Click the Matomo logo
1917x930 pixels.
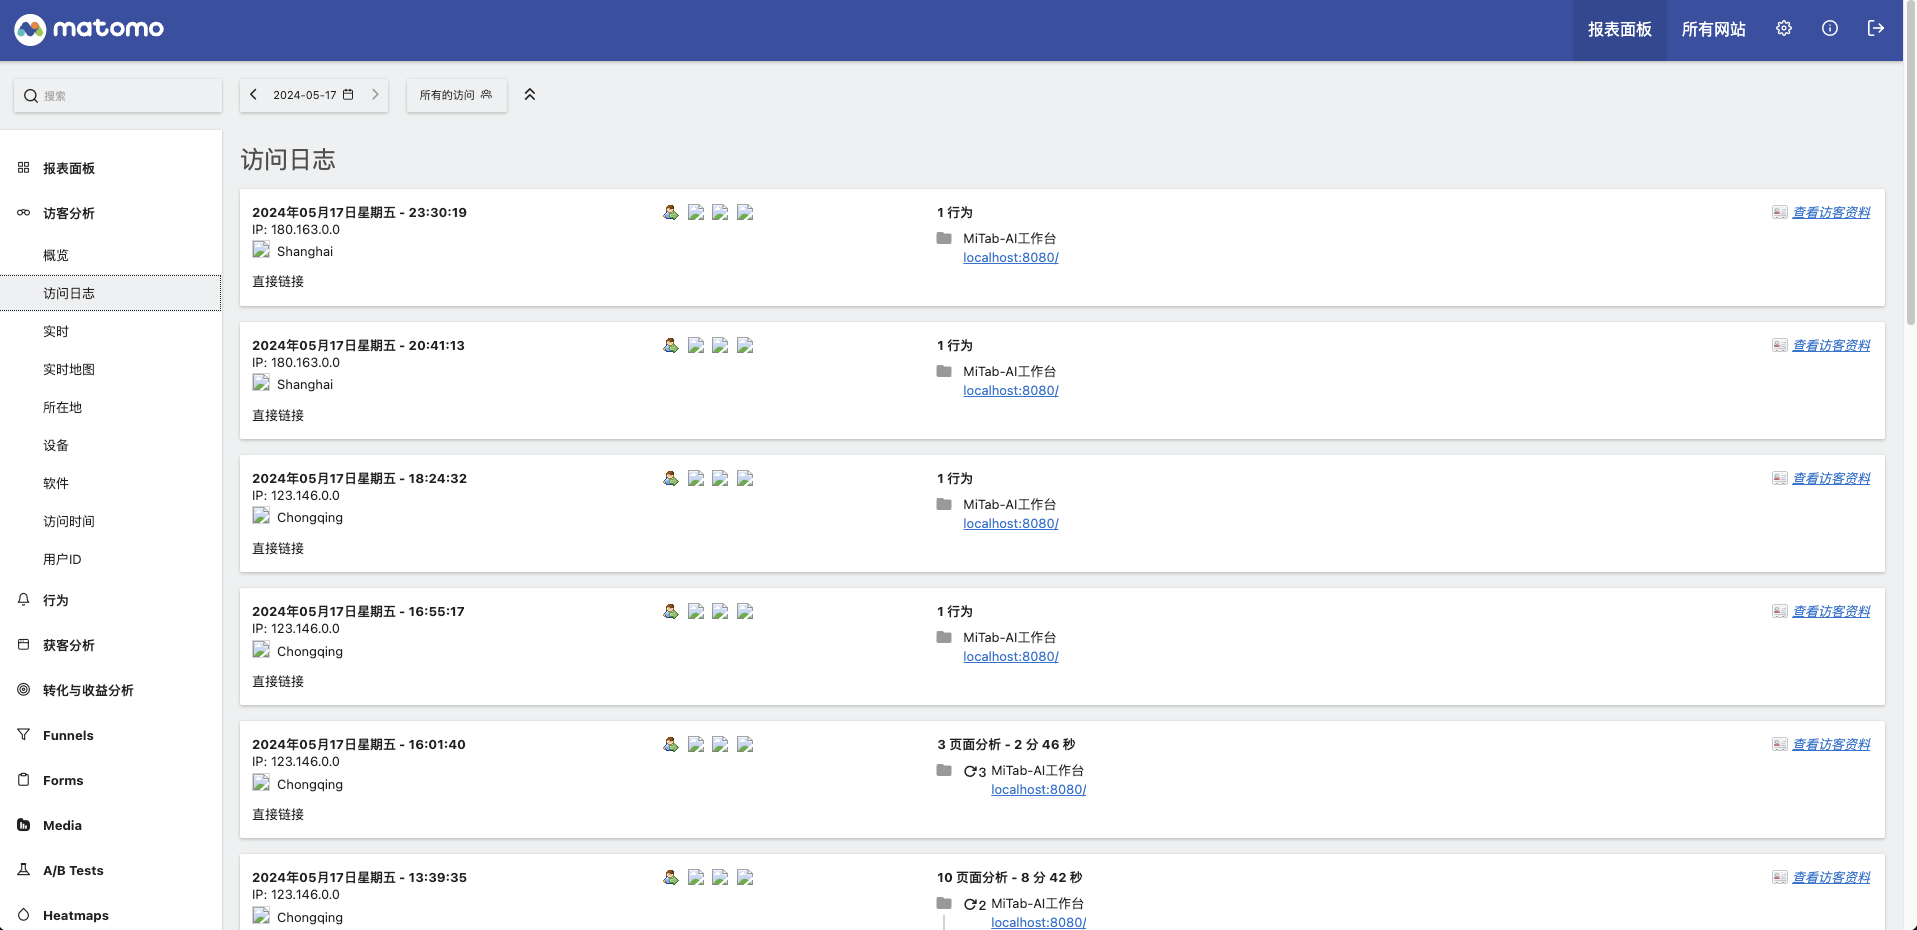pyautogui.click(x=89, y=29)
